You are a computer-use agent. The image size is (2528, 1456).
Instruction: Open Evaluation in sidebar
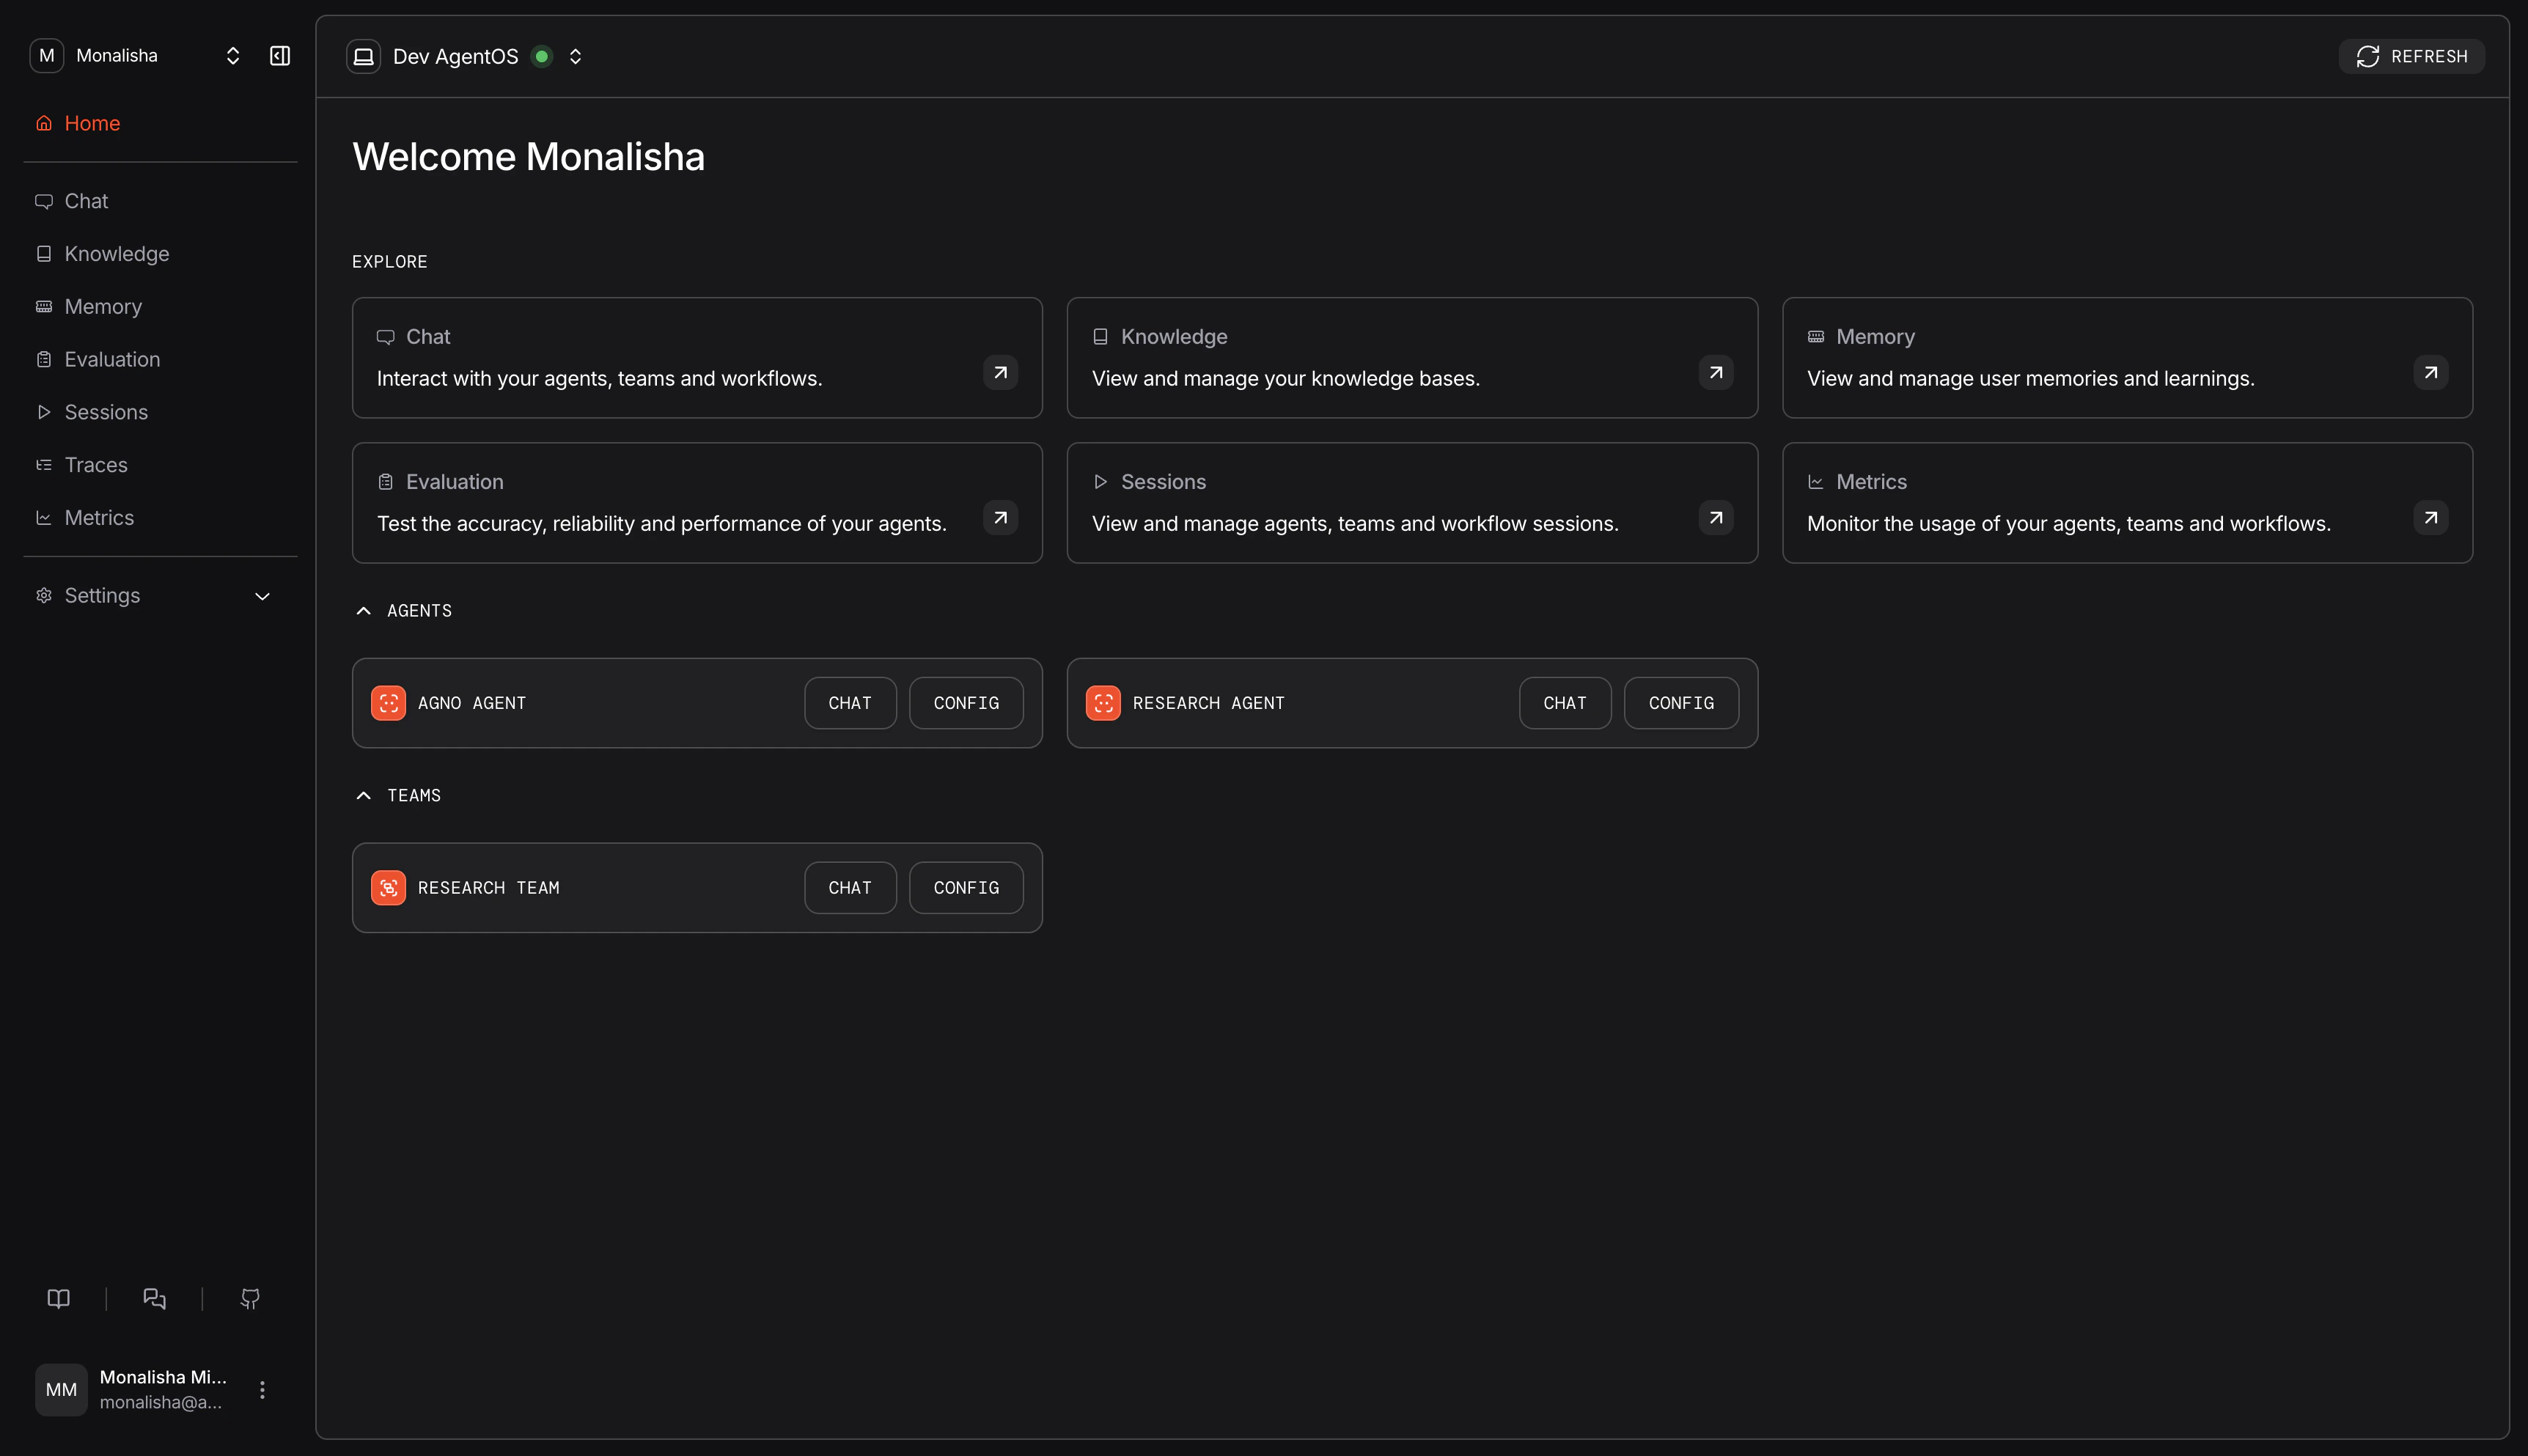point(160,359)
